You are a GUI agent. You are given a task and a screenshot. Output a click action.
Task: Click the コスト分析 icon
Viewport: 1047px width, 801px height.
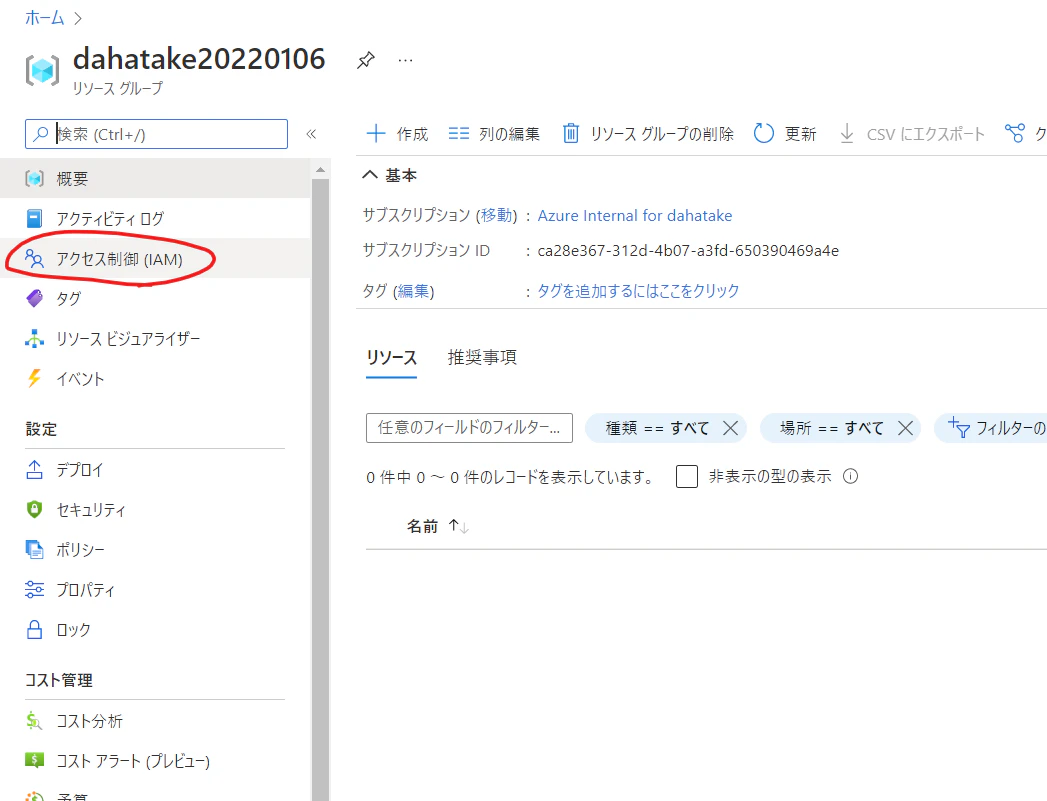tap(34, 721)
